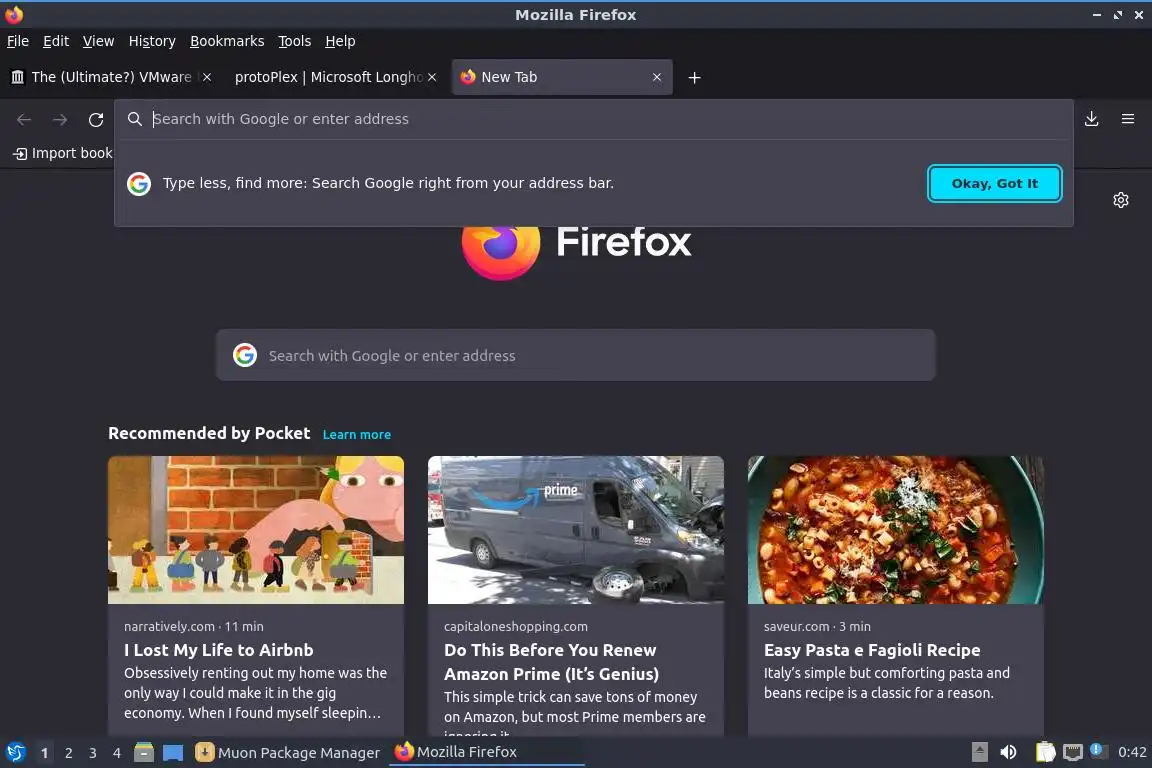Switch to workspace 3
1152x768 pixels.
[93, 753]
